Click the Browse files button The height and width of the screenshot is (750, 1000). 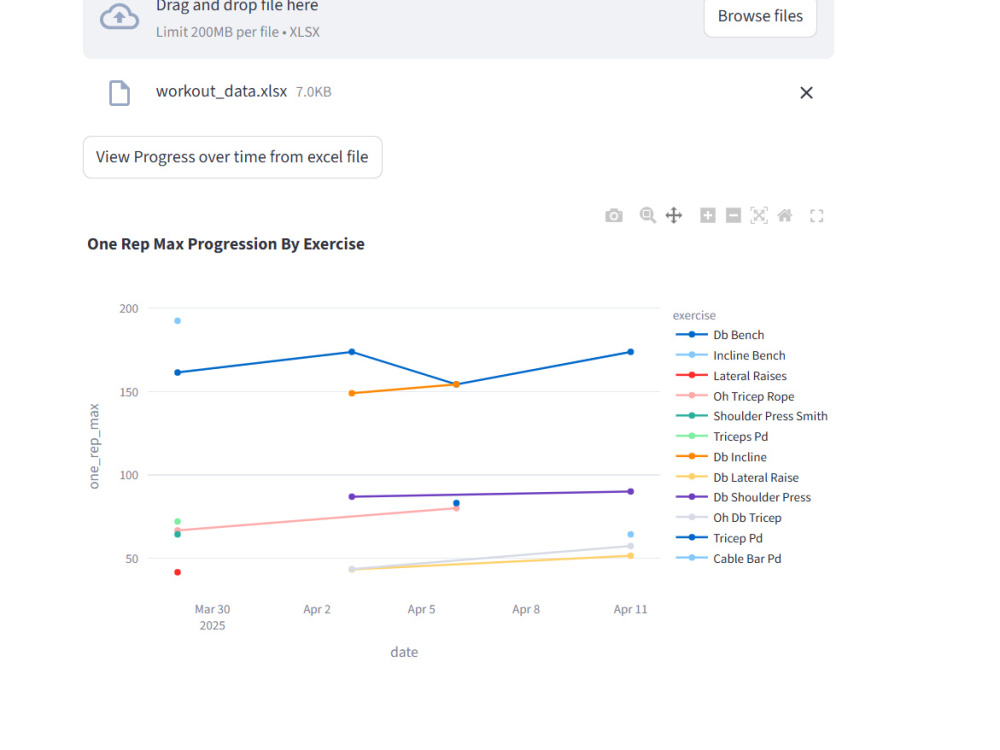point(760,16)
